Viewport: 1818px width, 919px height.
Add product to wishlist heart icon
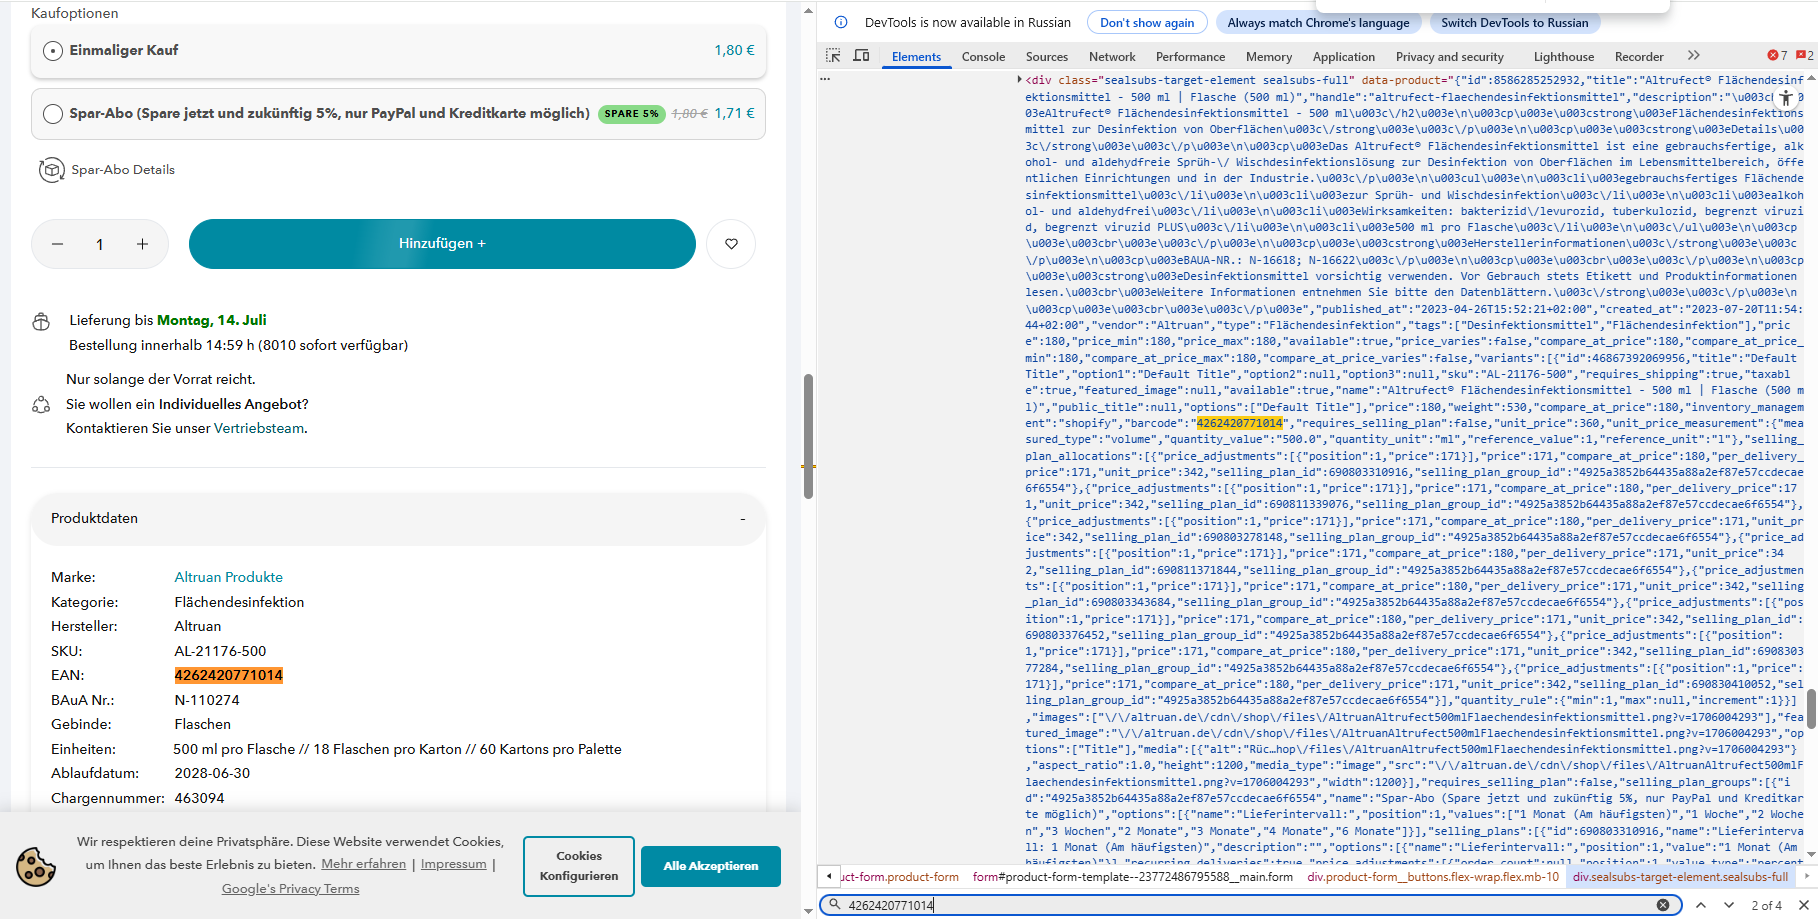point(732,244)
